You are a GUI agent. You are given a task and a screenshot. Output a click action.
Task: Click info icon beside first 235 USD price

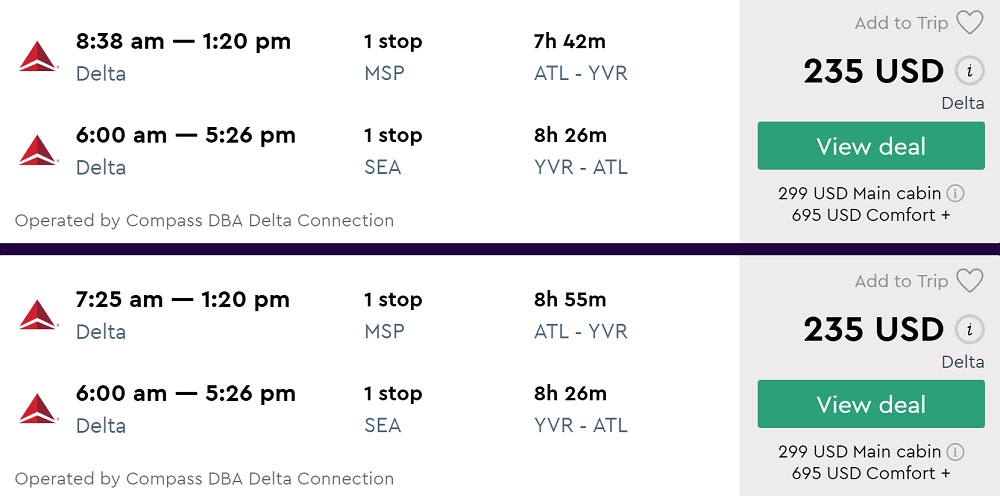967,72
